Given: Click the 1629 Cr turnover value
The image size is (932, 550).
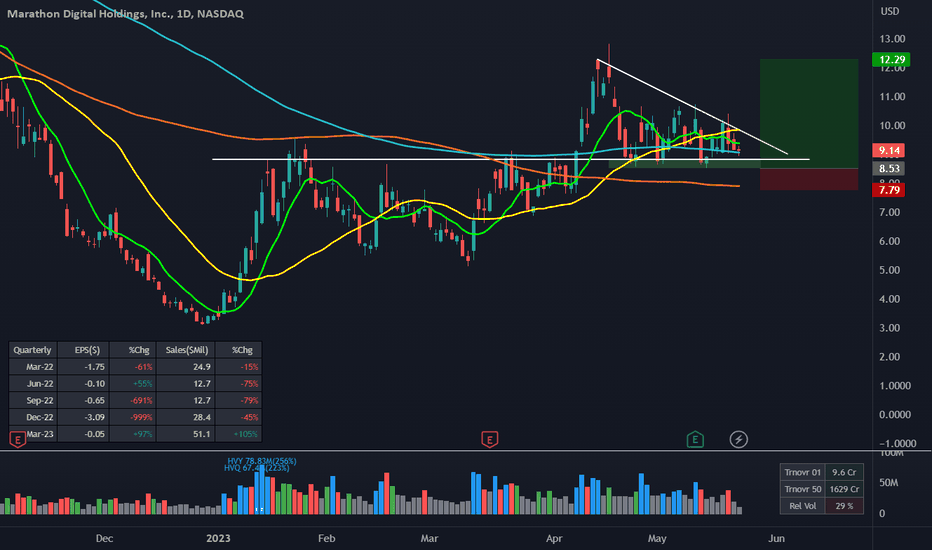Looking at the screenshot, I should (x=844, y=489).
